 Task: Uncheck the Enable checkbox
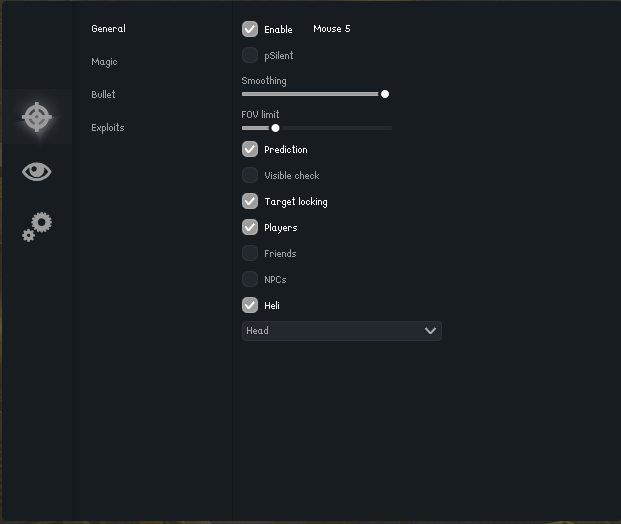pos(250,29)
